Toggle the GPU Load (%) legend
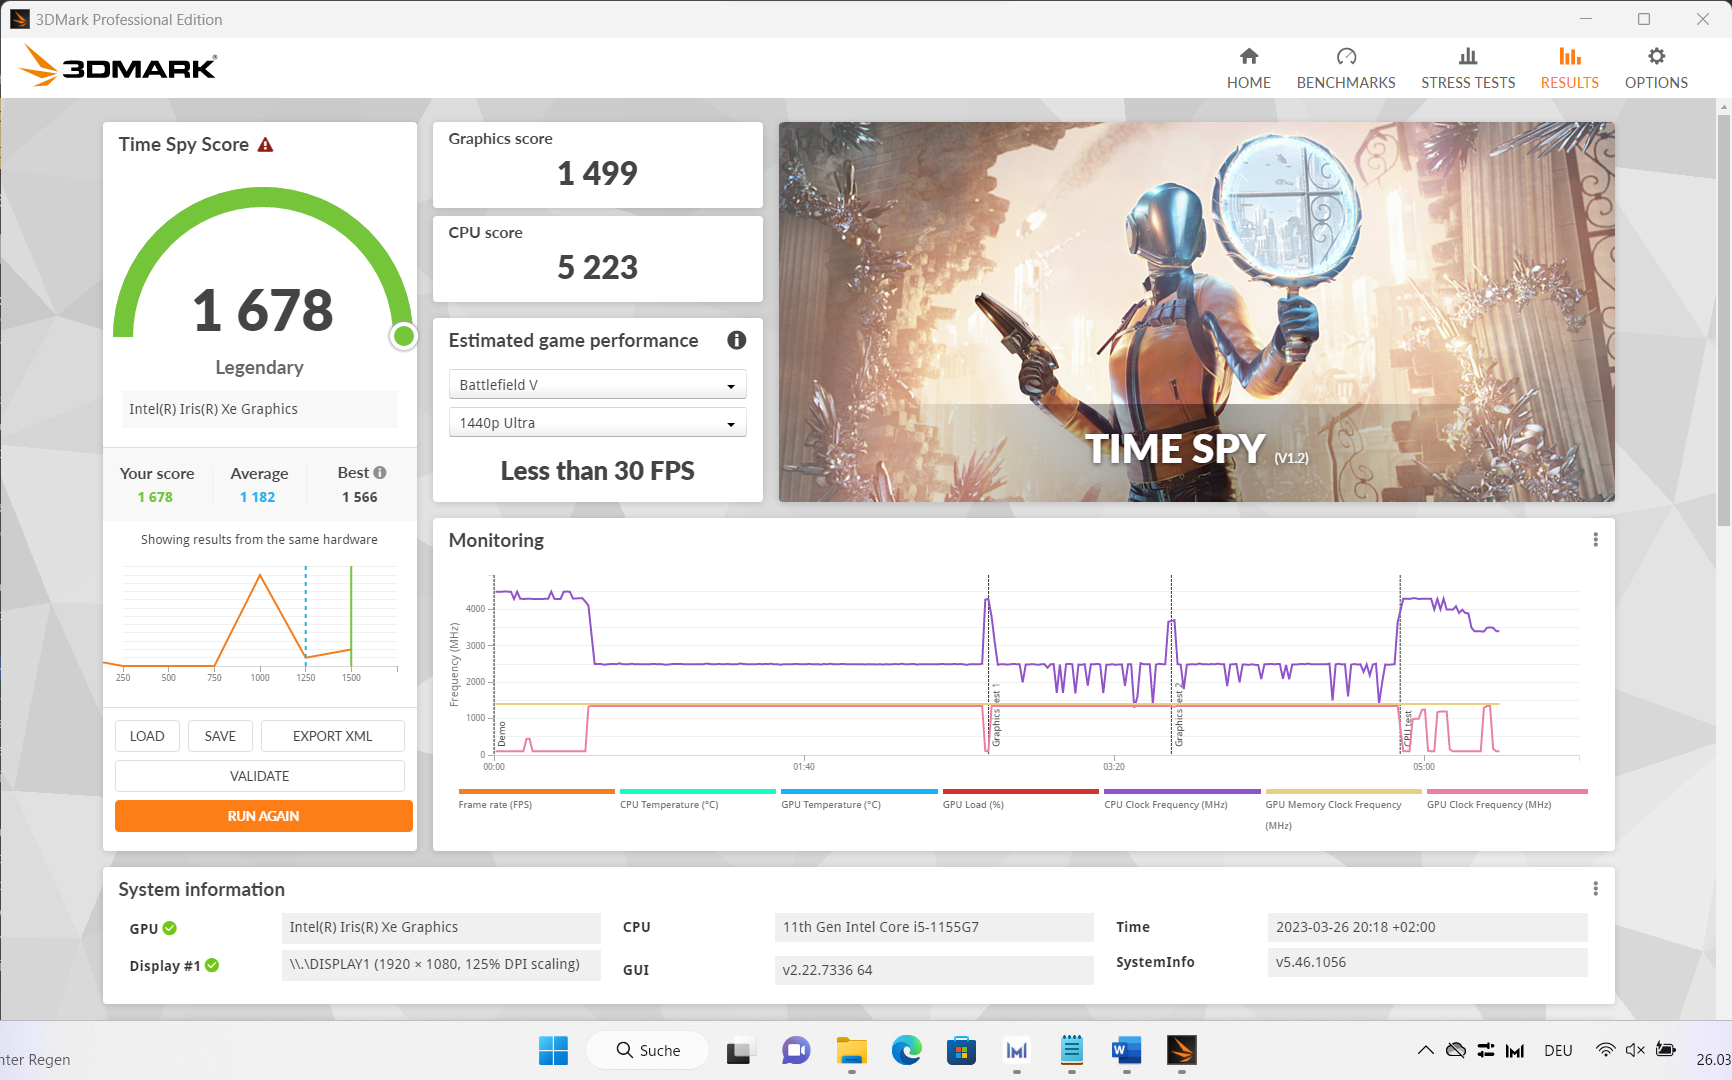The width and height of the screenshot is (1732, 1080). pos(1020,799)
